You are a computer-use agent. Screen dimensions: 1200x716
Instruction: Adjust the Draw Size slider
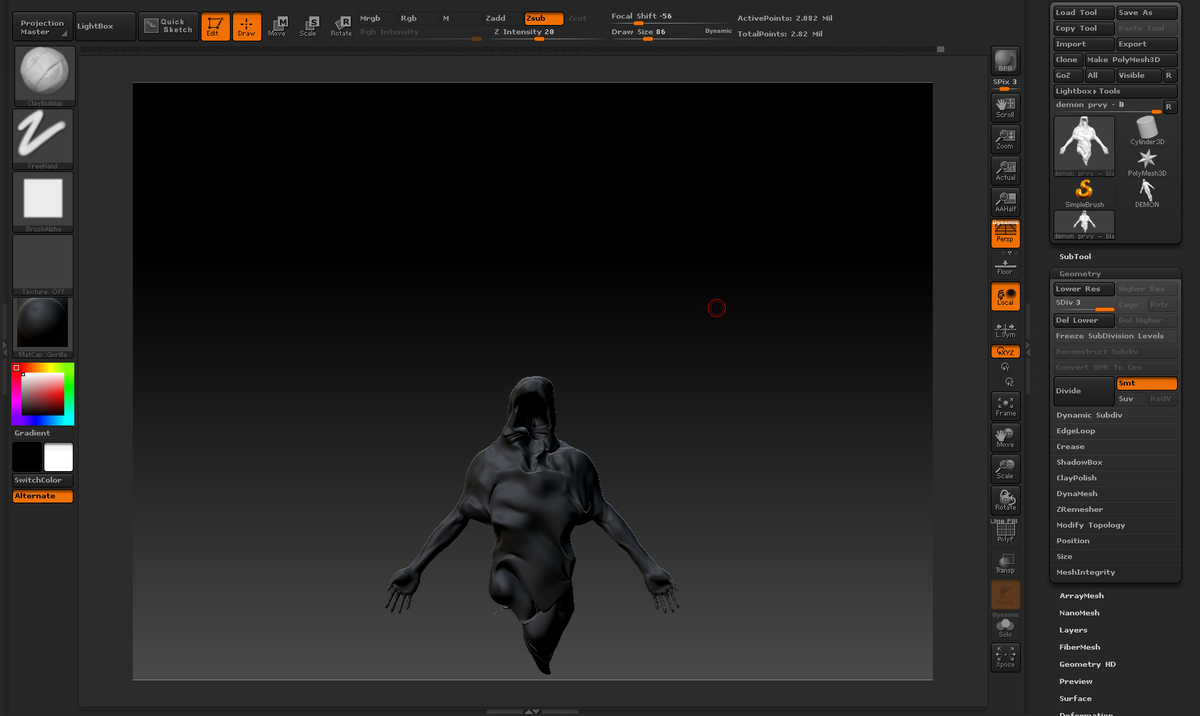pos(657,32)
